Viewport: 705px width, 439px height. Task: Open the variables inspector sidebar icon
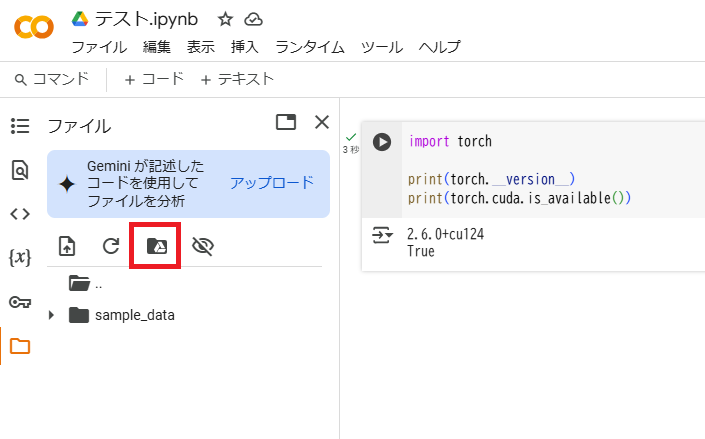[20, 257]
